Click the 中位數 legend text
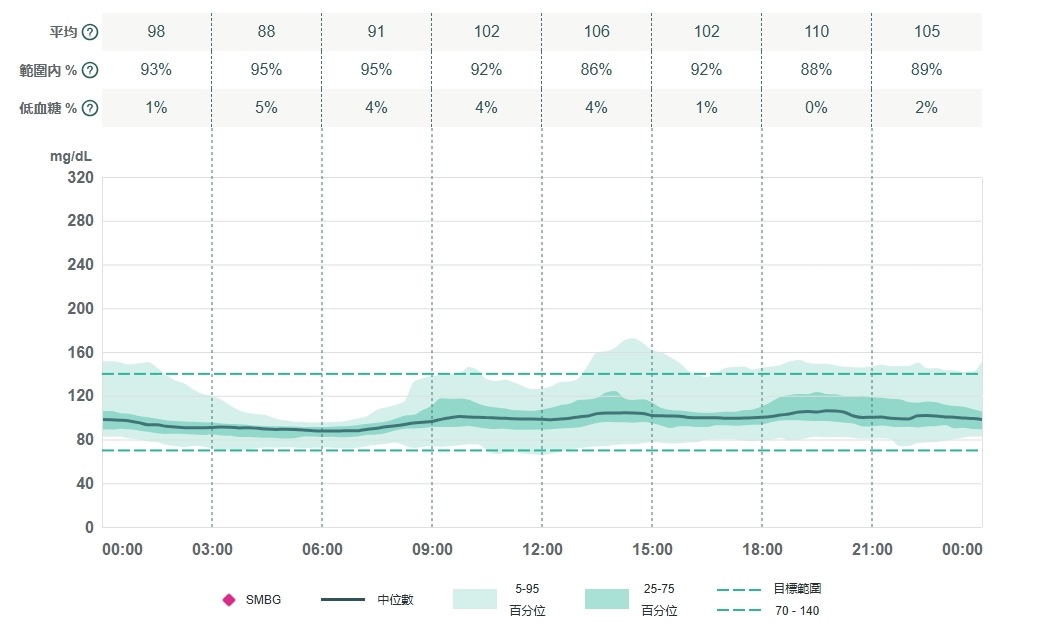The width and height of the screenshot is (1056, 635). pos(396,600)
